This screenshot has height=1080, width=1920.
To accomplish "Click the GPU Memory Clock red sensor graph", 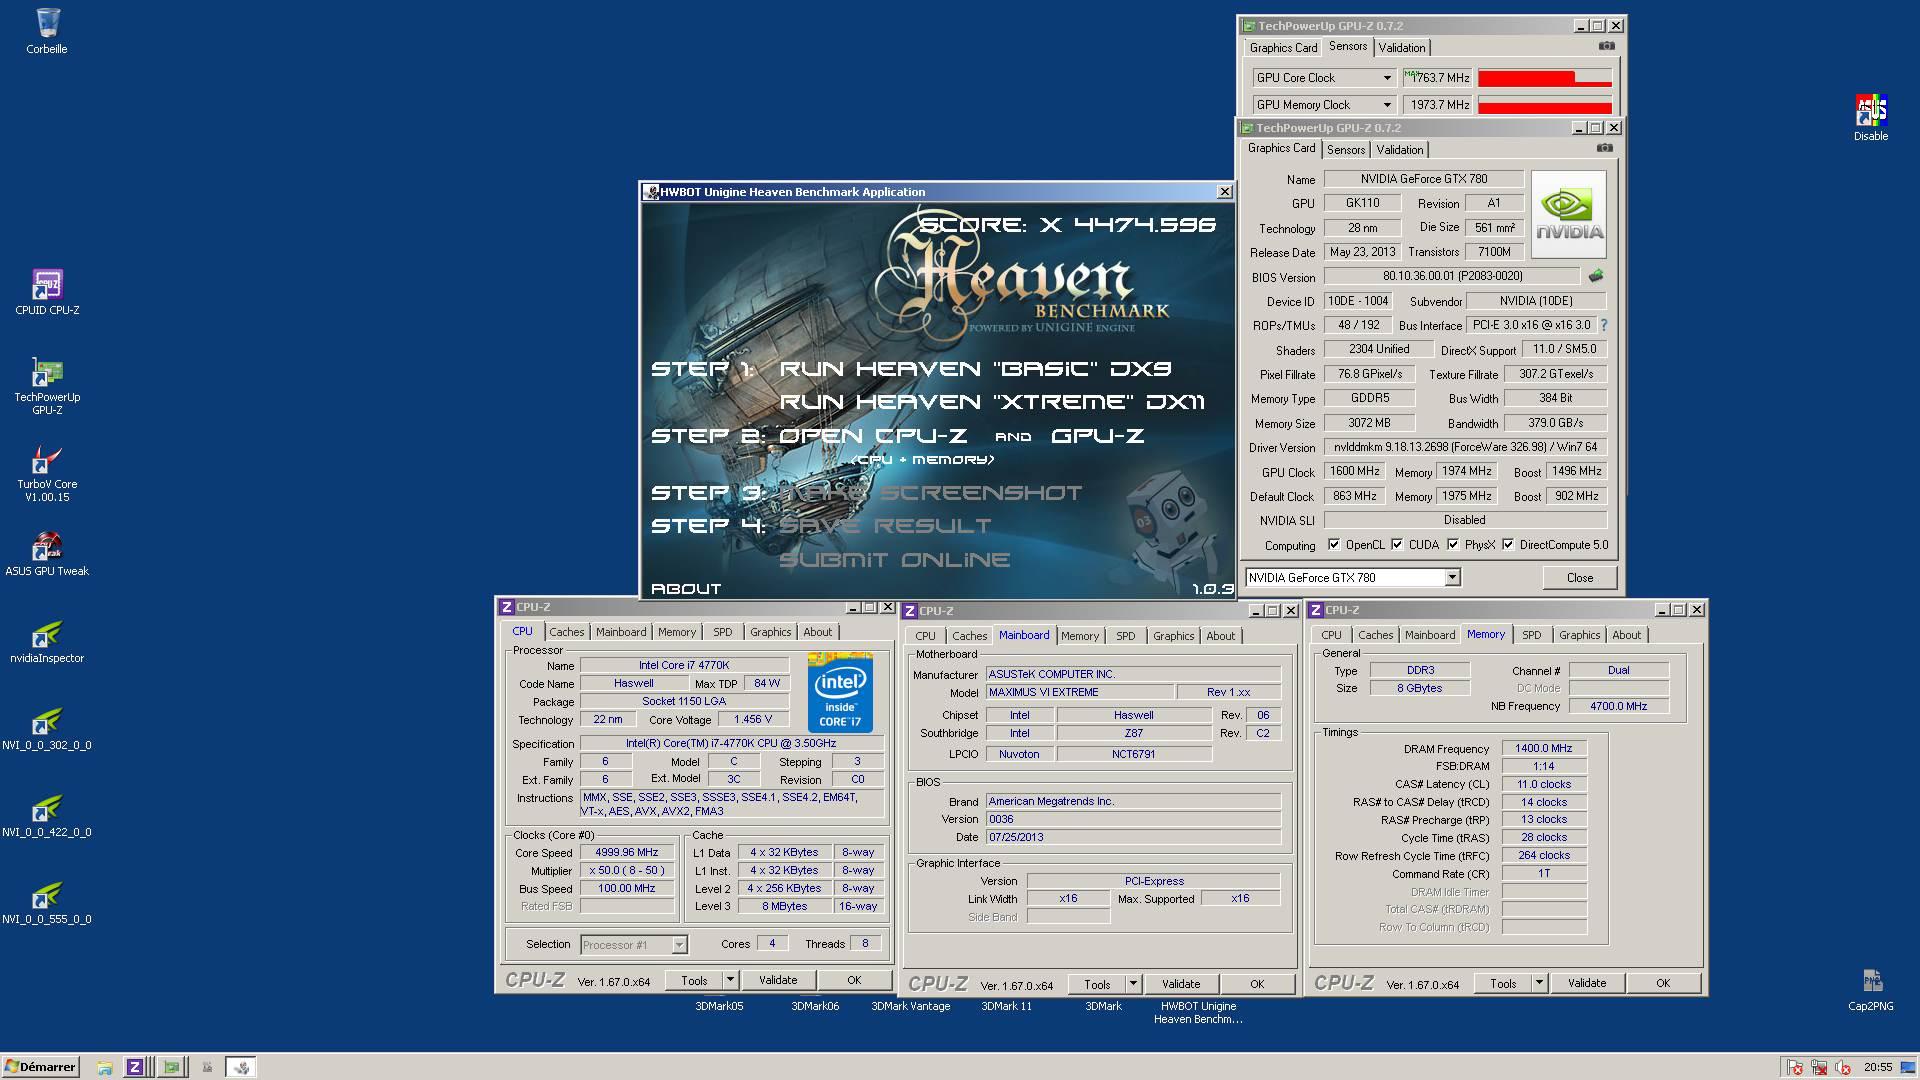I will coord(1544,105).
